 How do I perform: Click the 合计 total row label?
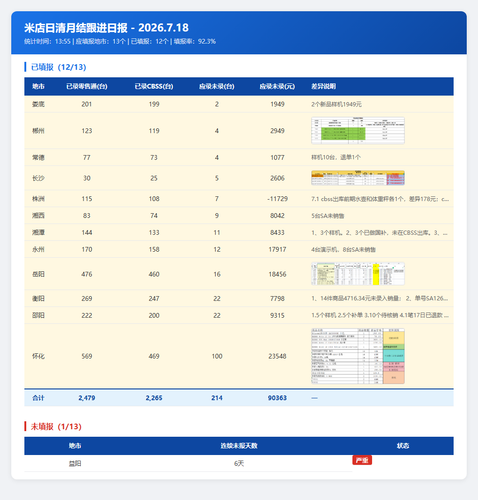[x=38, y=398]
